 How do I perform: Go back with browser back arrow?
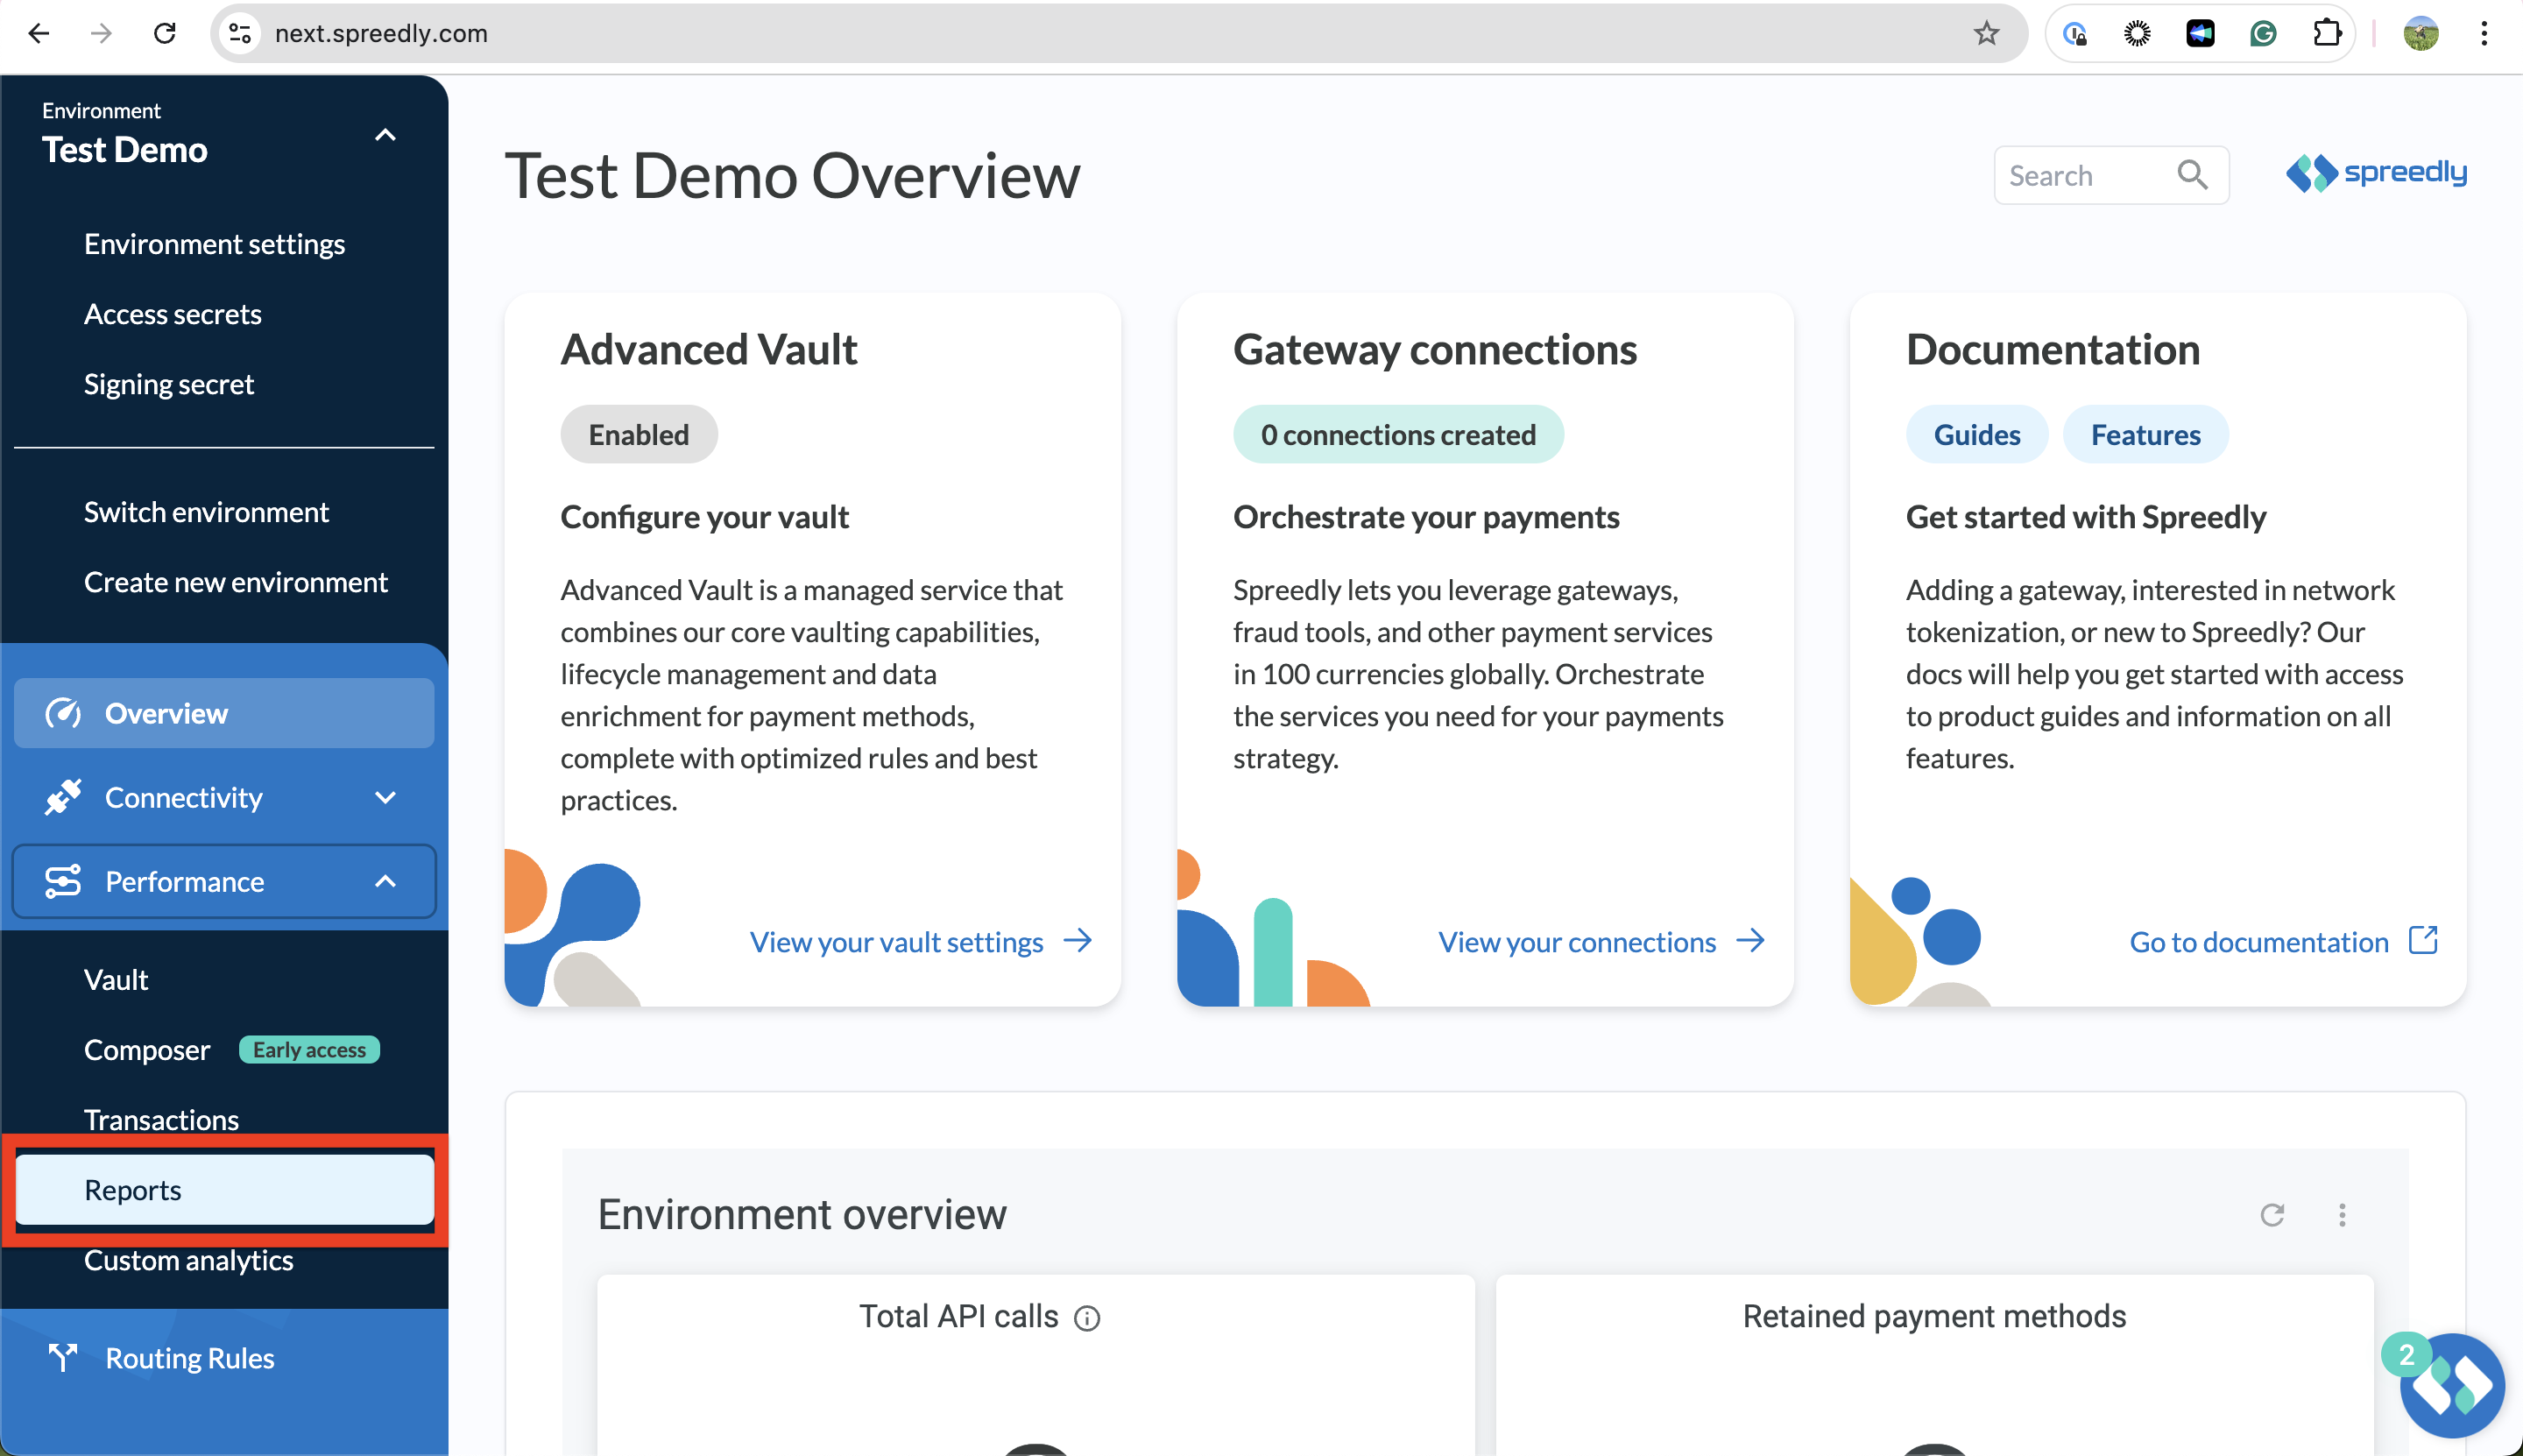coord(38,33)
